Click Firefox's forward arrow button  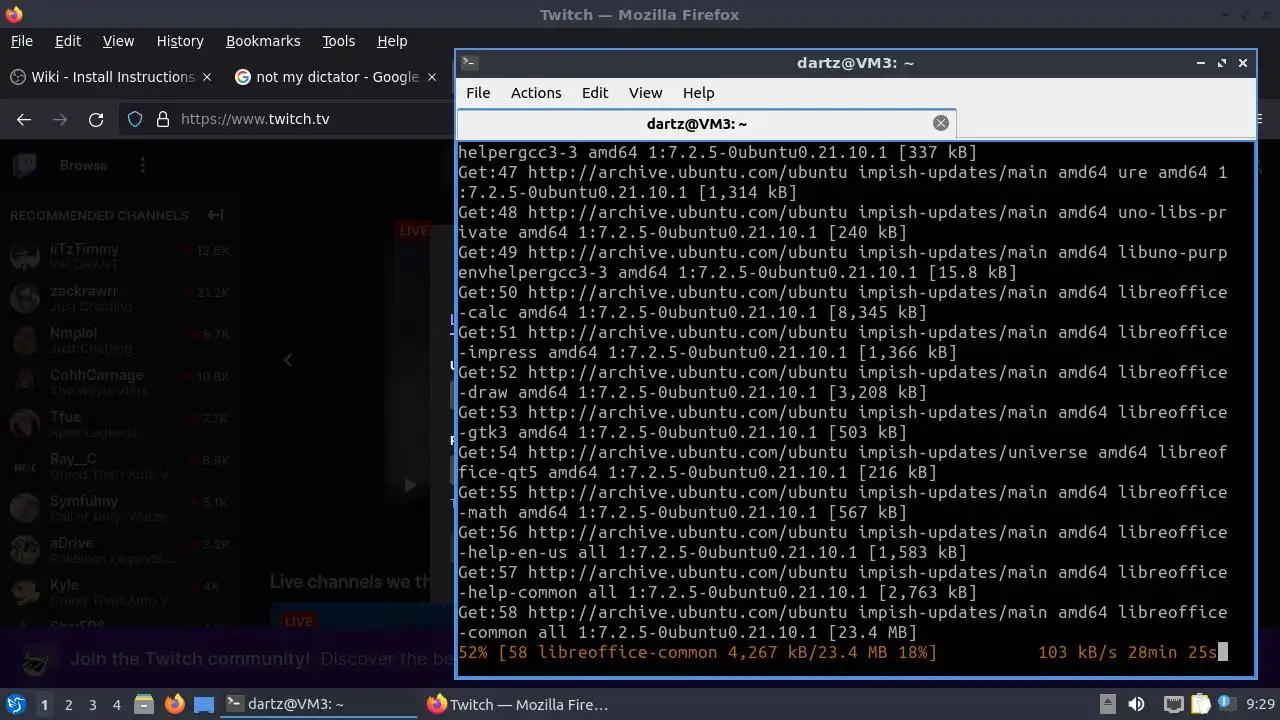[60, 119]
